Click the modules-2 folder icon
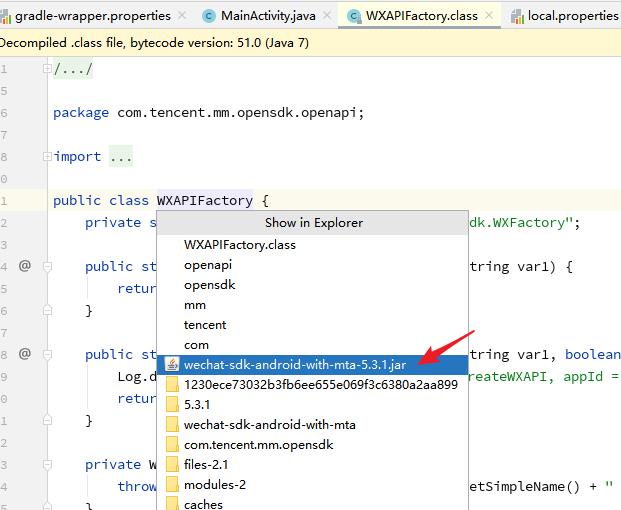Screen dimensions: 621x510 coord(172,485)
